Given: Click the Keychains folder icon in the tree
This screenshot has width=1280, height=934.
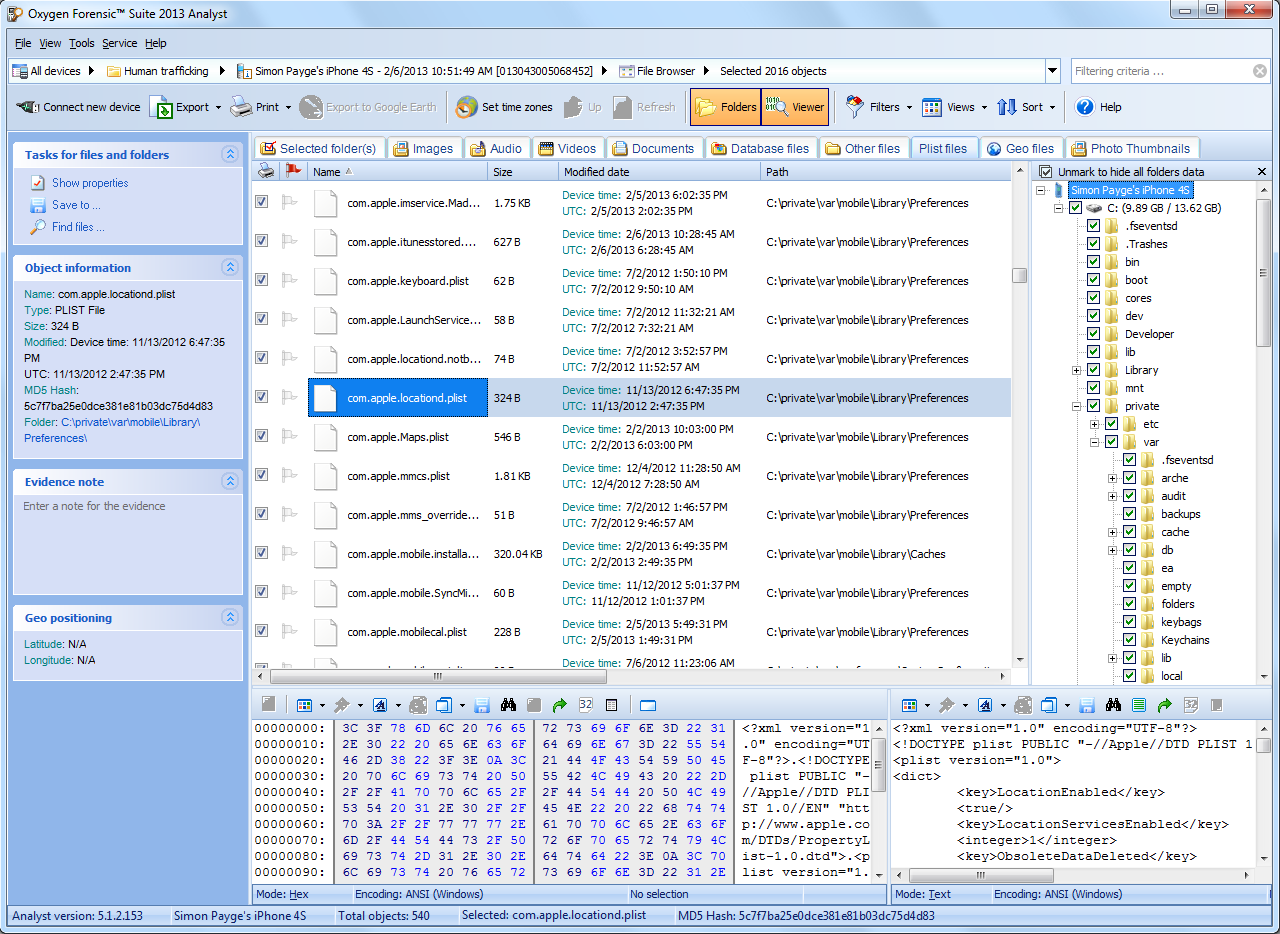Looking at the screenshot, I should (x=1148, y=640).
